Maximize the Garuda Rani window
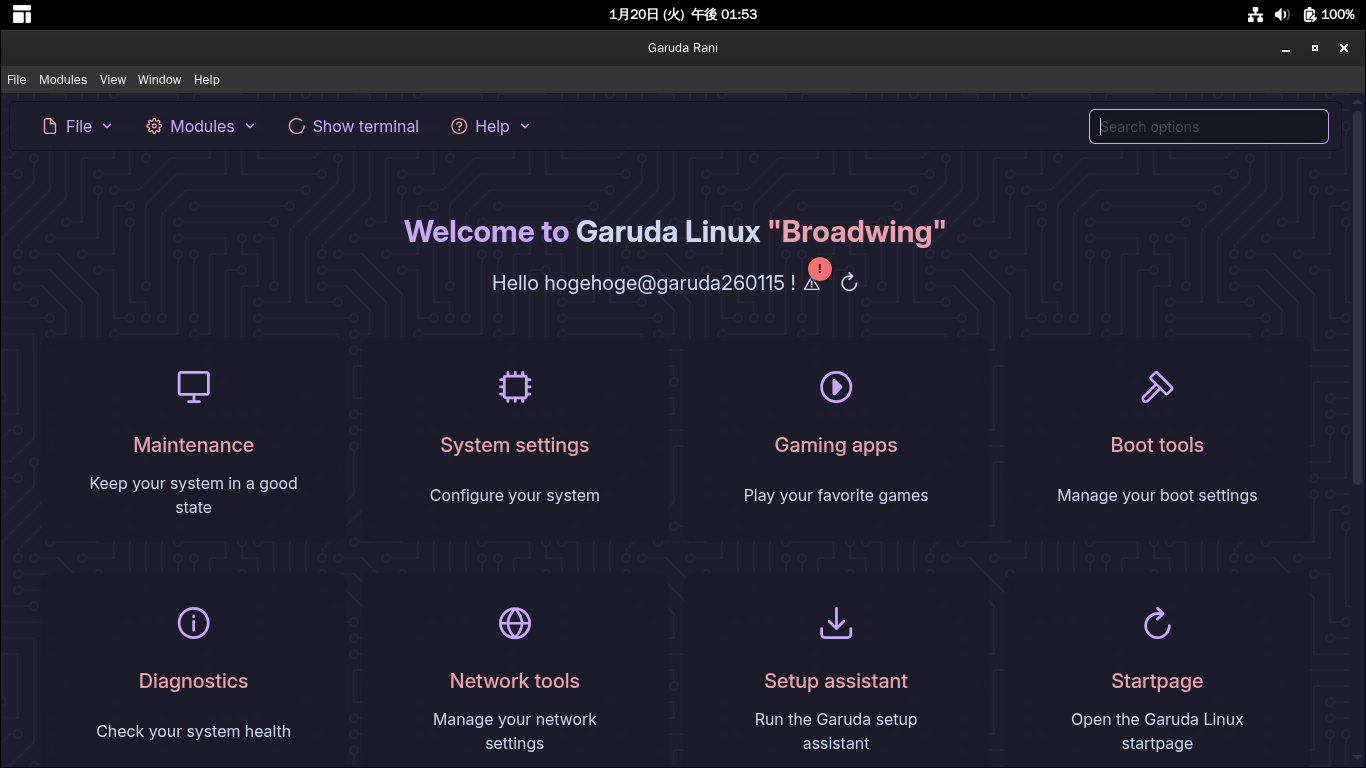The height and width of the screenshot is (768, 1366). coord(1315,48)
